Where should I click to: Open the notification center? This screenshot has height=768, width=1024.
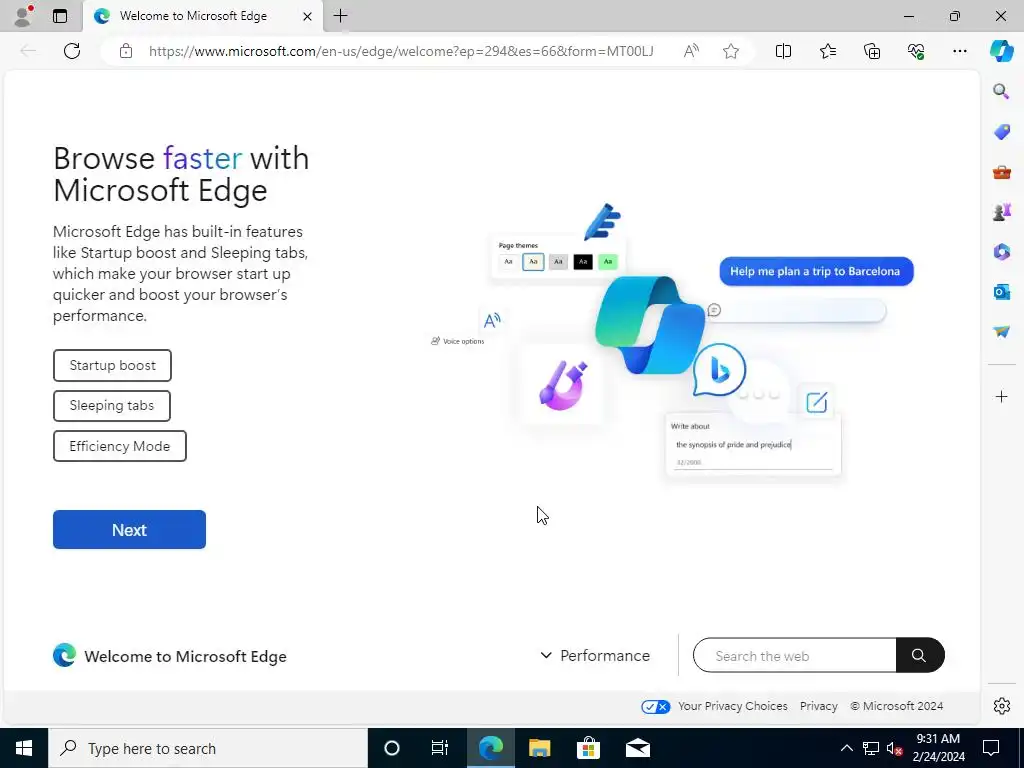(x=991, y=748)
